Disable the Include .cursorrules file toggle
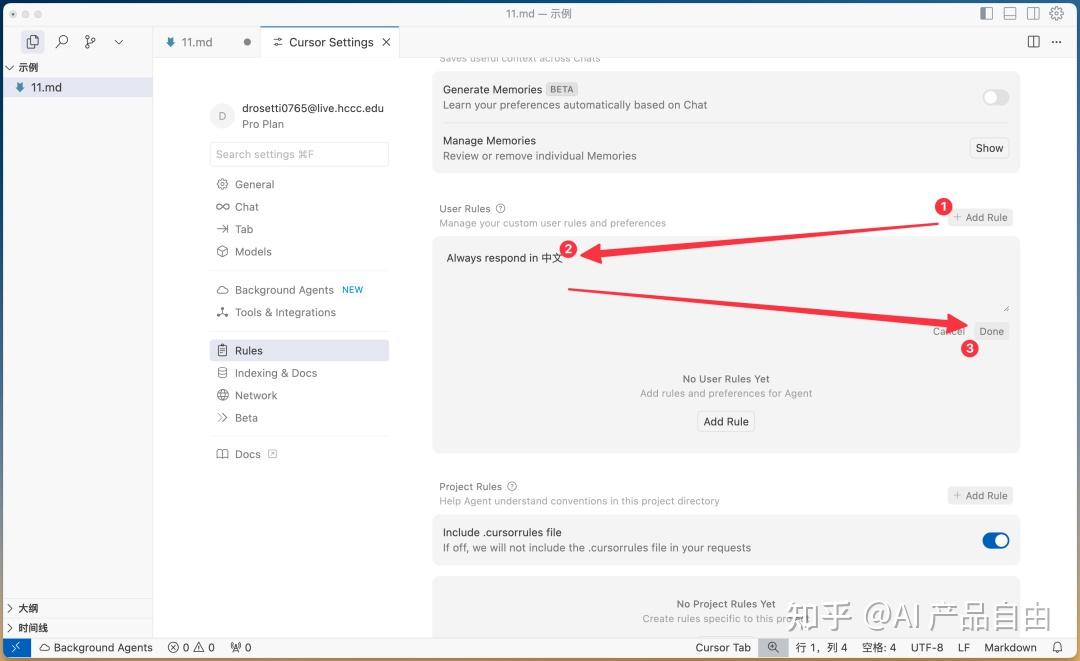The height and width of the screenshot is (661, 1080). pyautogui.click(x=995, y=541)
